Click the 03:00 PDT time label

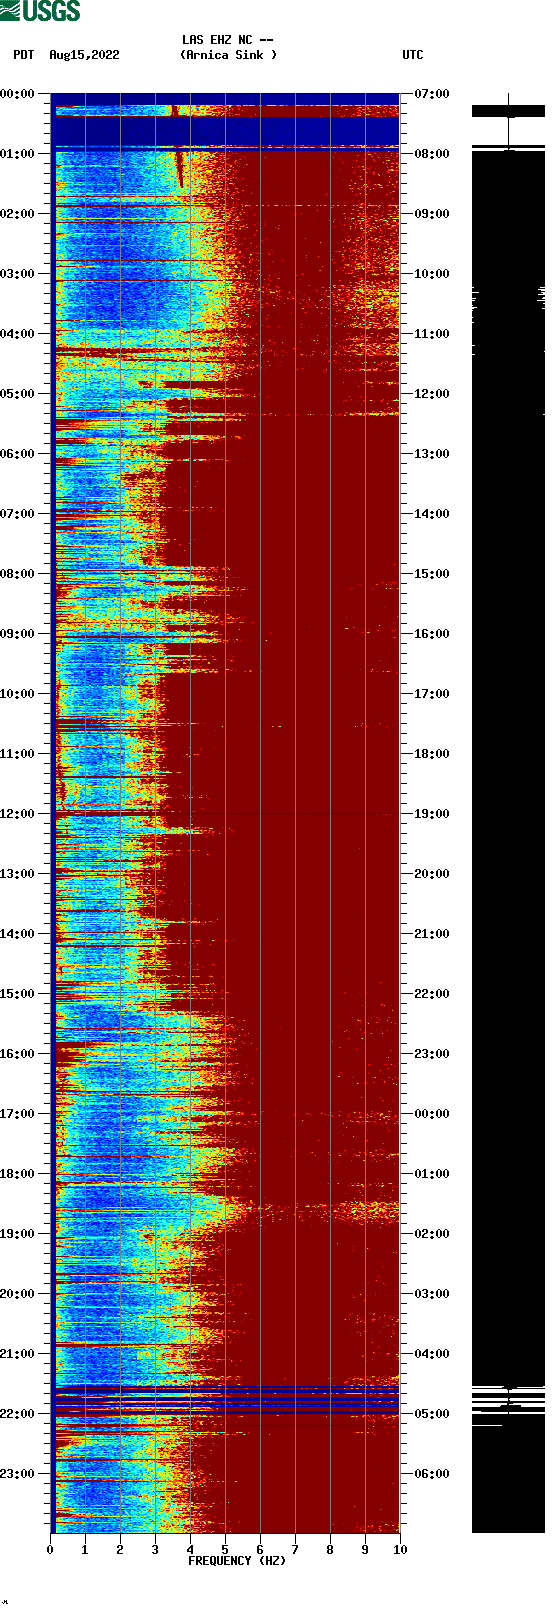[17, 274]
